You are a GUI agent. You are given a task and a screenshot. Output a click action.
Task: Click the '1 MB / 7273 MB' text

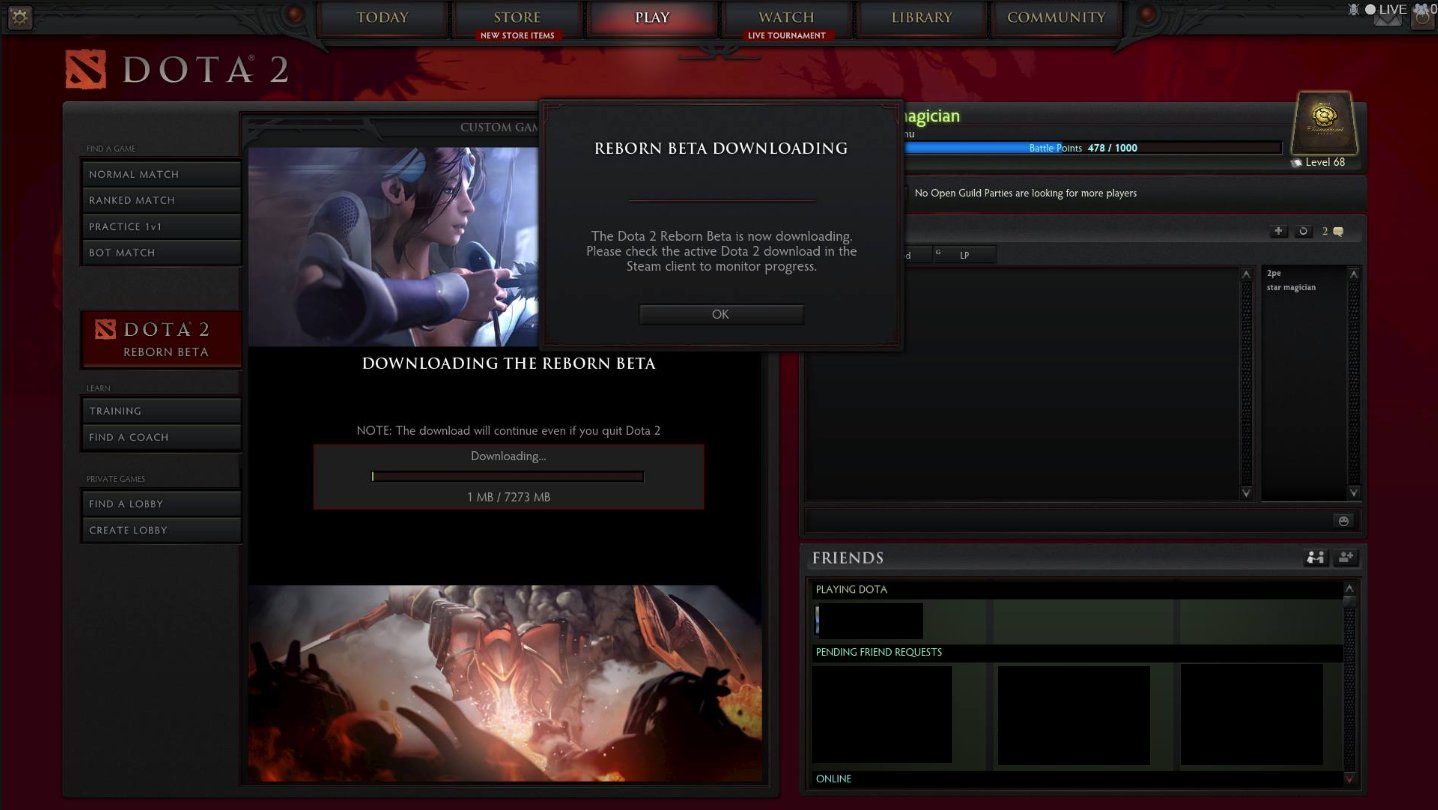(508, 497)
